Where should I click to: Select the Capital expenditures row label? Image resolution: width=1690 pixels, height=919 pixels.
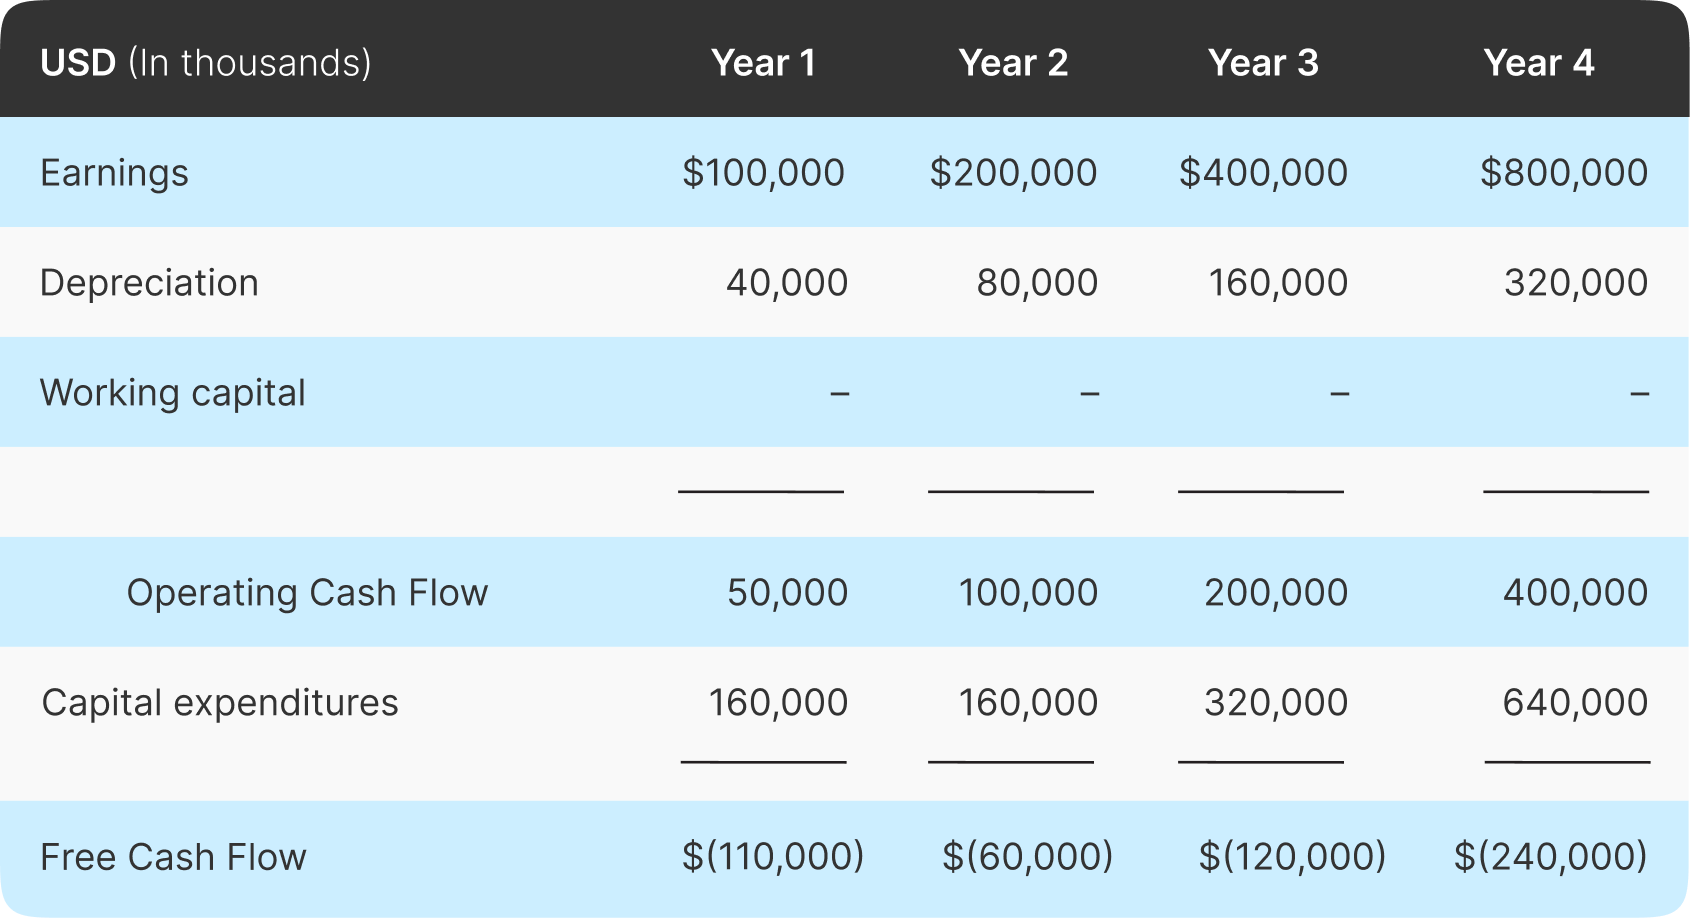[220, 703]
